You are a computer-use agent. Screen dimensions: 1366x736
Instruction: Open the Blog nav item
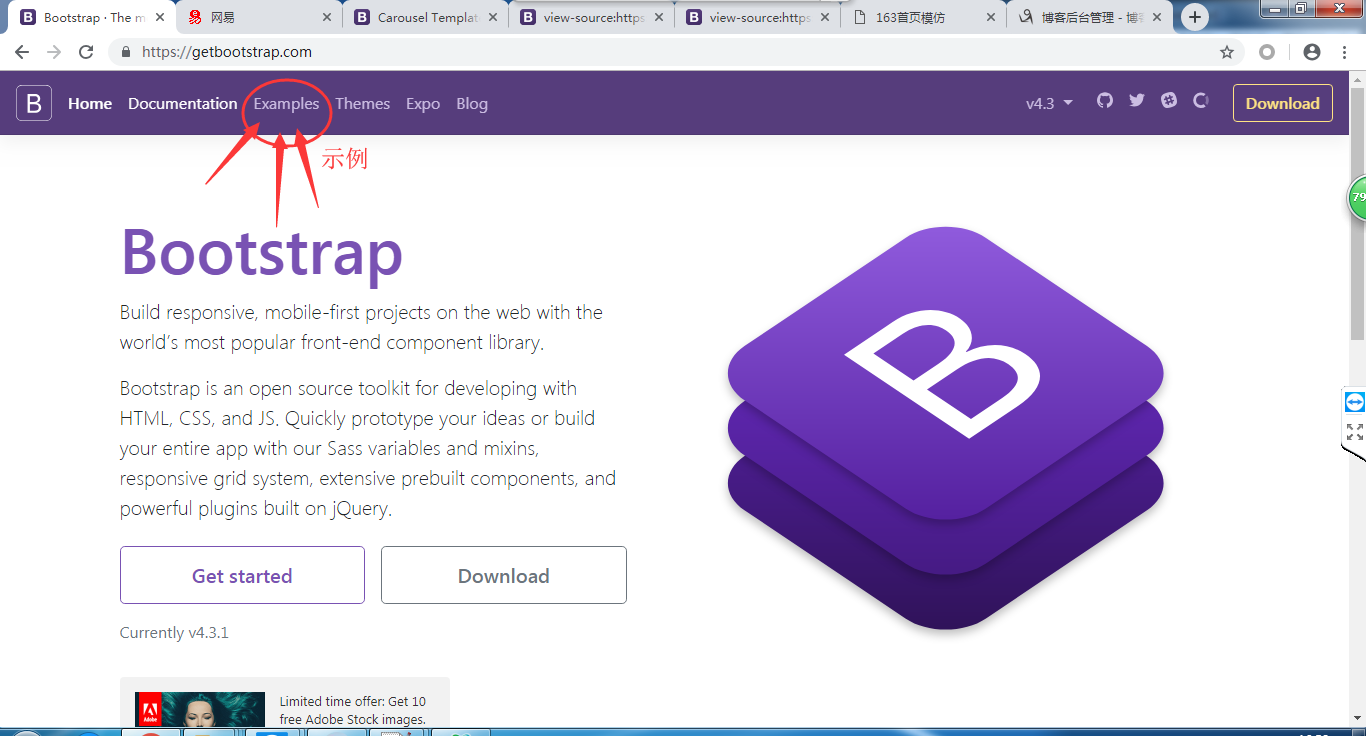click(472, 103)
